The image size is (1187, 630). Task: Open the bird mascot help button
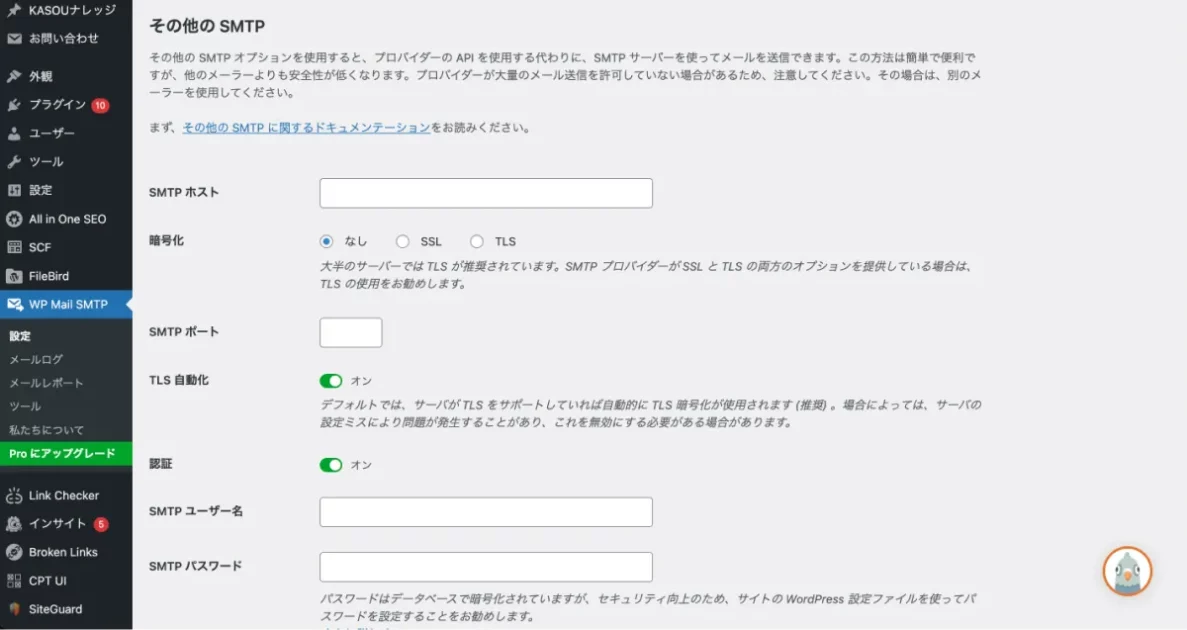(x=1127, y=572)
